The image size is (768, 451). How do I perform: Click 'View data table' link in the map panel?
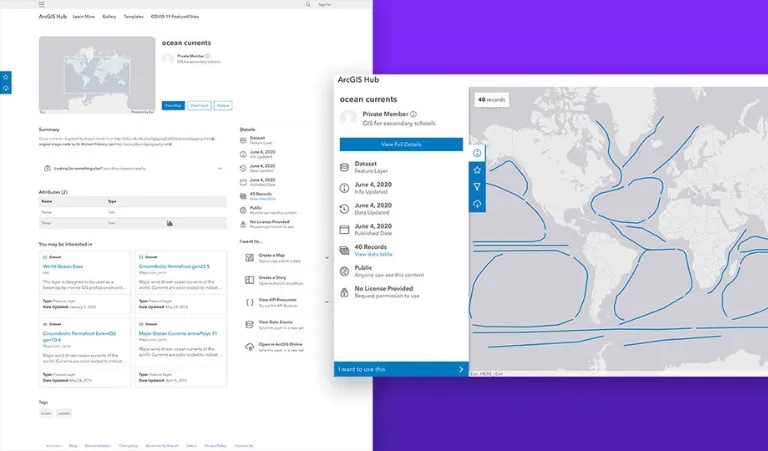[373, 255]
